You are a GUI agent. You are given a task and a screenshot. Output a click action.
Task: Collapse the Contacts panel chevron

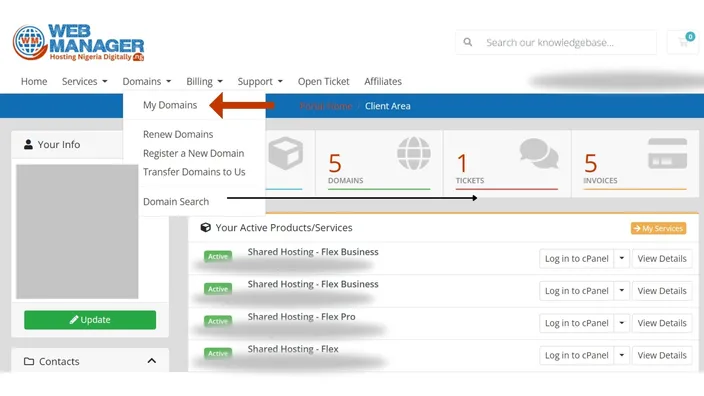click(152, 361)
